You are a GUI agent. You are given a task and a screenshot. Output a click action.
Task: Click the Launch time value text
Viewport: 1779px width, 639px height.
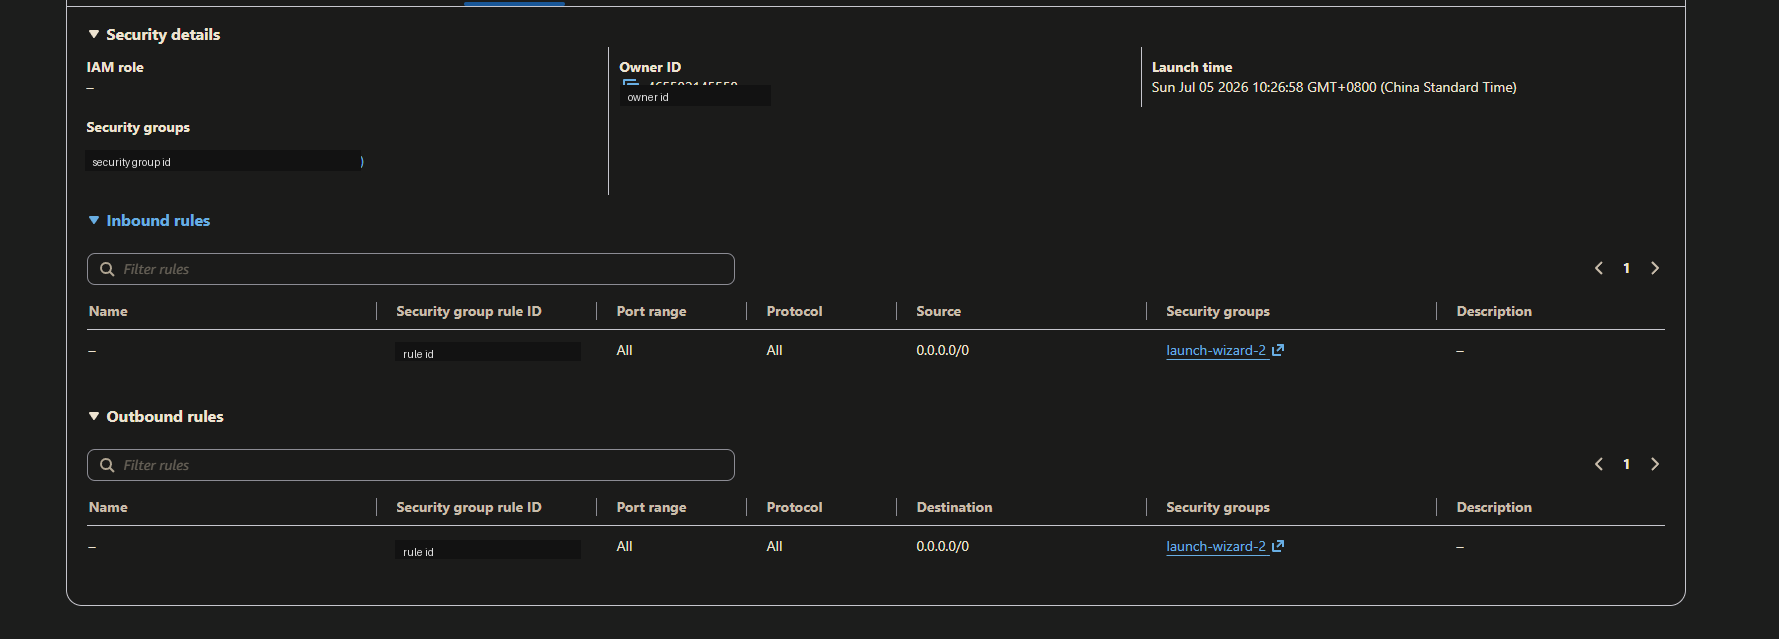(x=1334, y=87)
